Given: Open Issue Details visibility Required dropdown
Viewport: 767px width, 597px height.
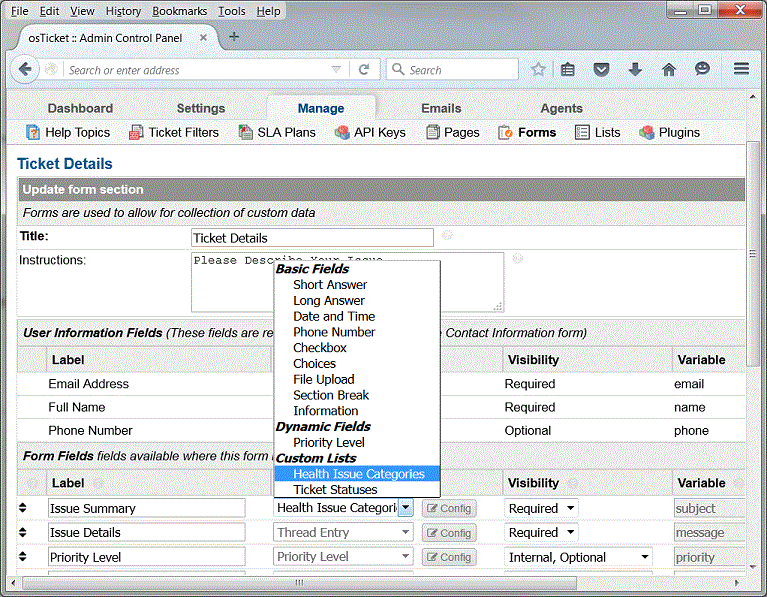Looking at the screenshot, I should tap(541, 532).
